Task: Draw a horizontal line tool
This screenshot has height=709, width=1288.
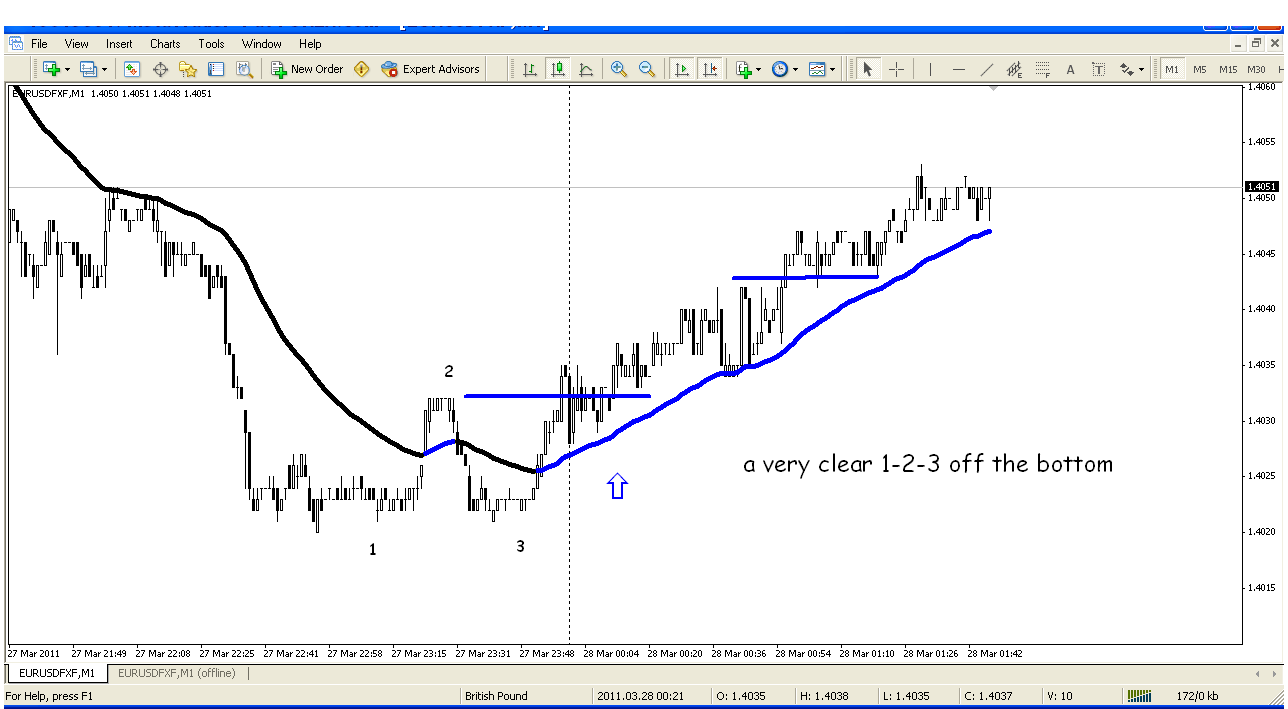Action: pyautogui.click(x=959, y=69)
